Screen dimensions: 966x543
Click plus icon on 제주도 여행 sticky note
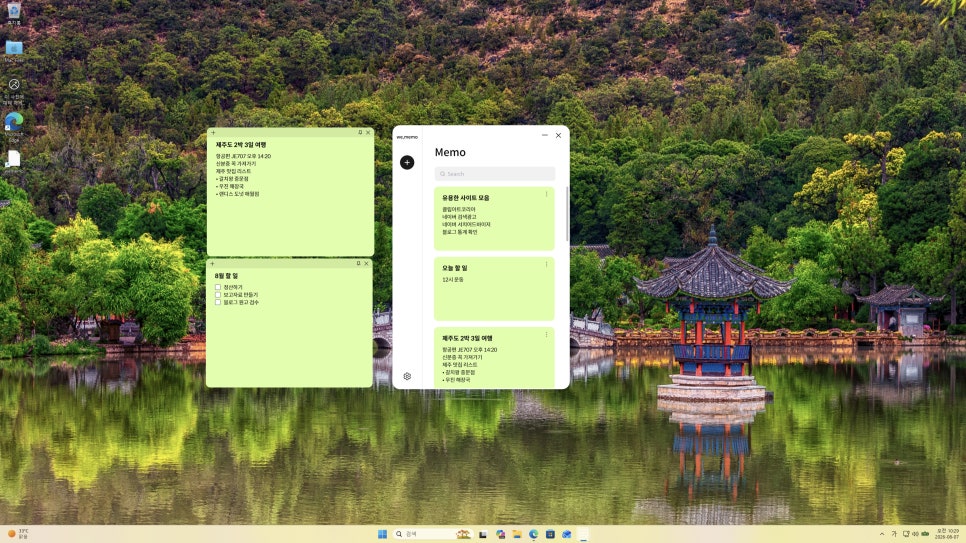[x=213, y=133]
